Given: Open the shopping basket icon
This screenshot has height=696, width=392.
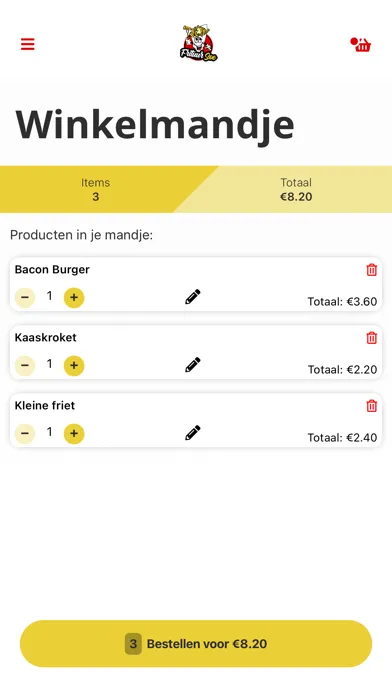Looking at the screenshot, I should click(x=361, y=44).
